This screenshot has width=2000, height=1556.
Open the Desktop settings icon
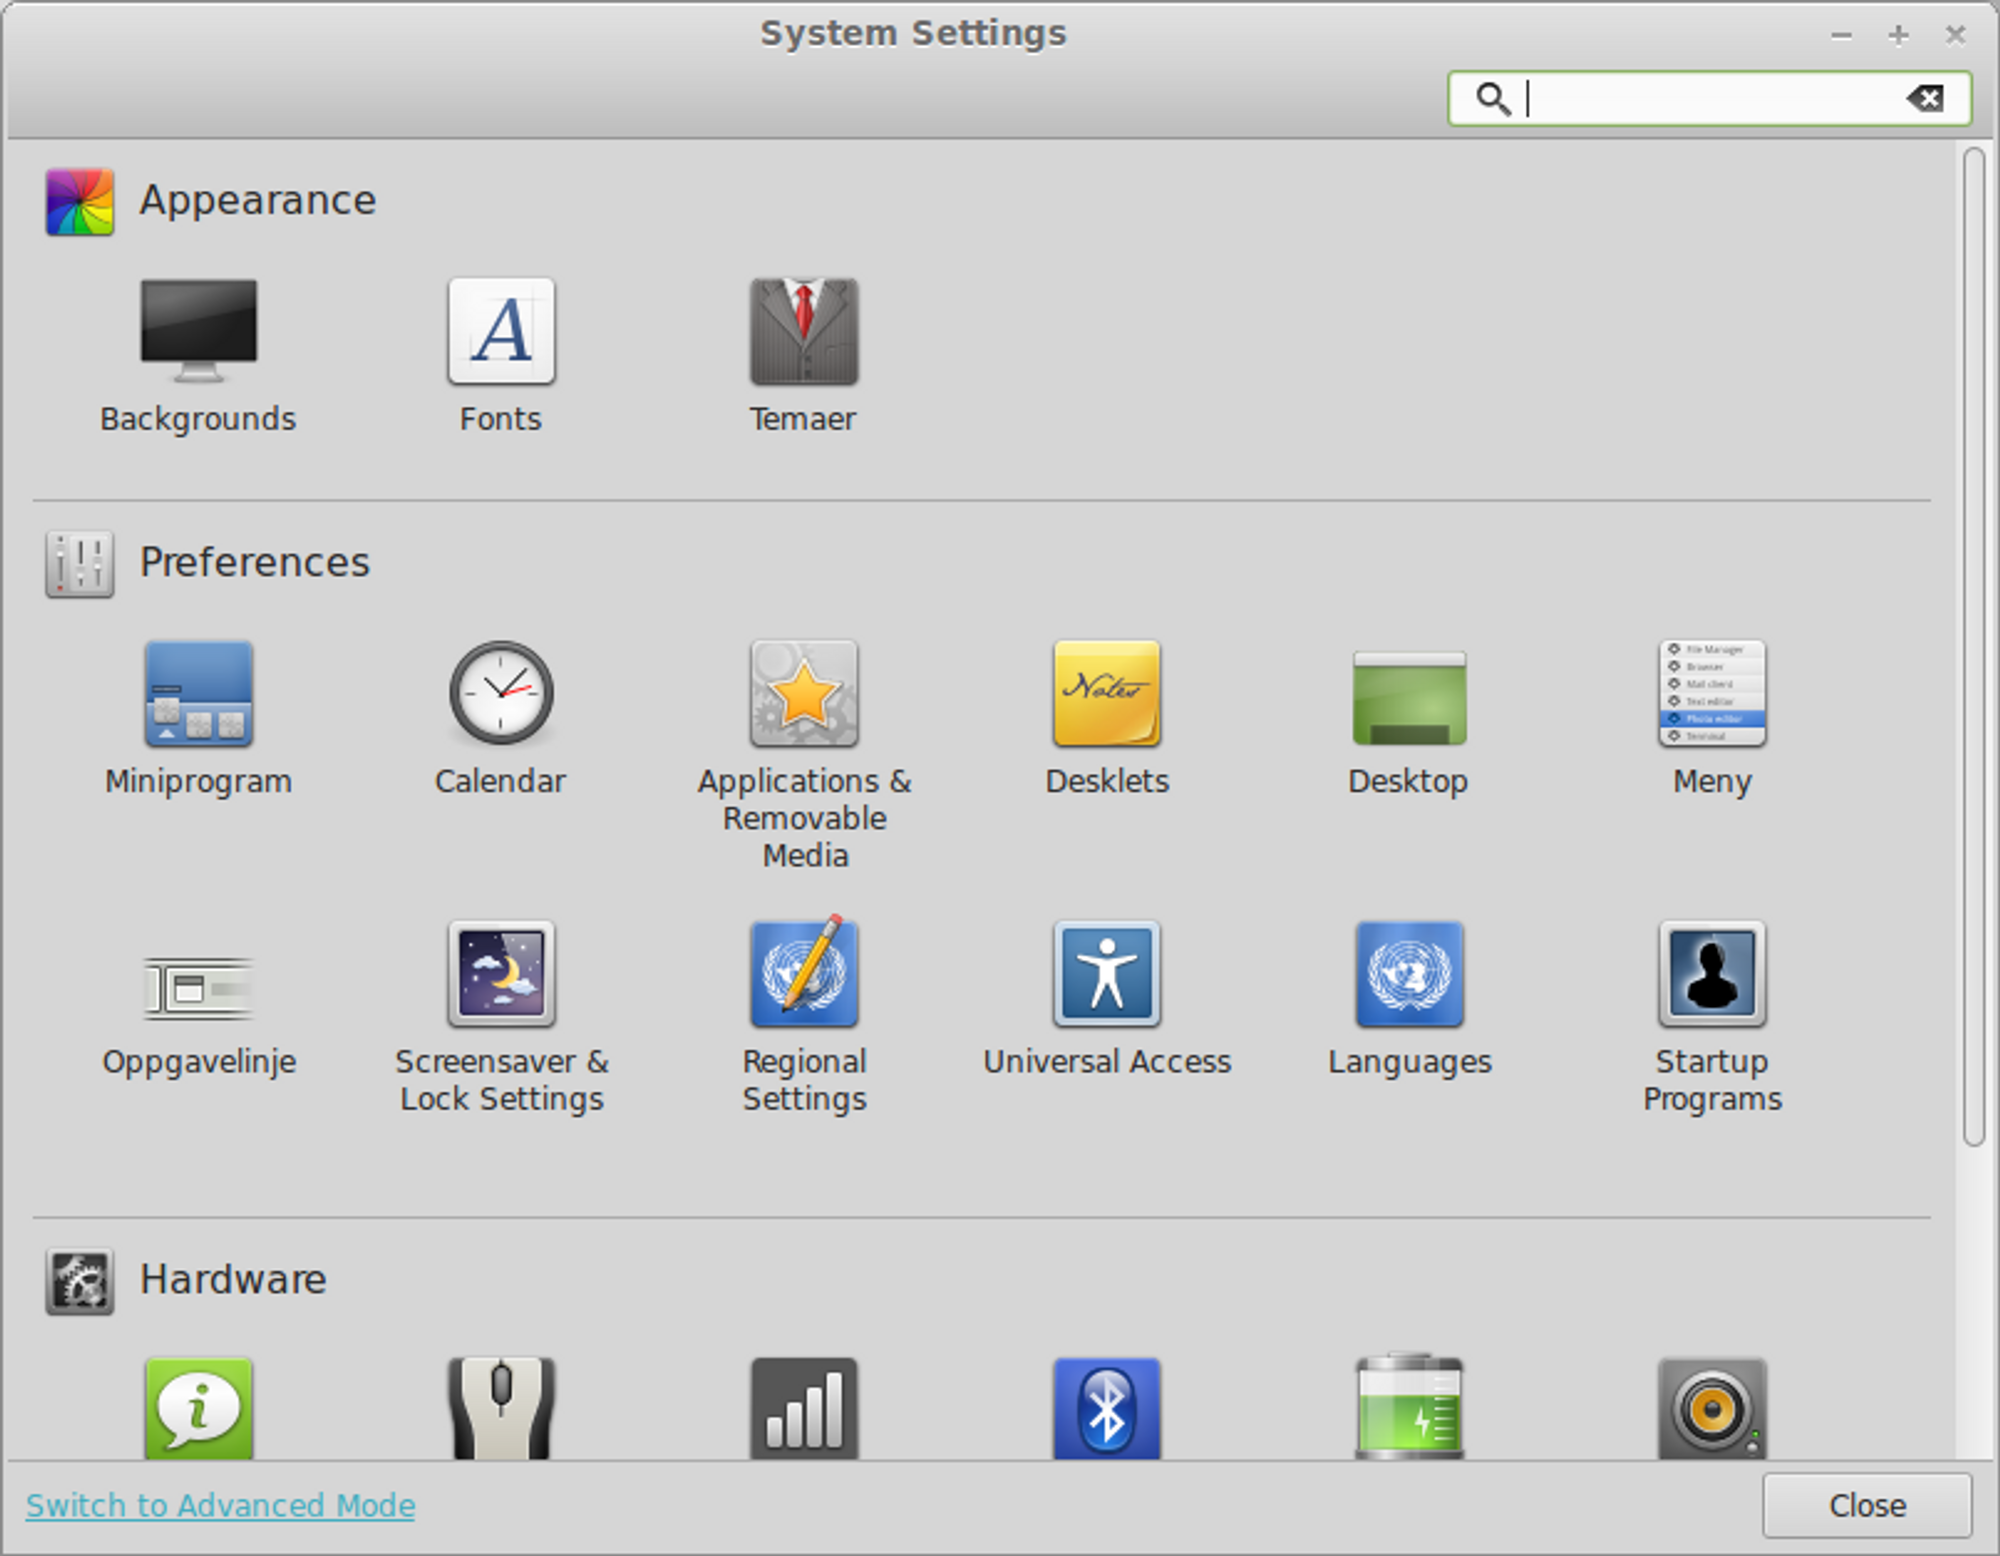pyautogui.click(x=1408, y=695)
